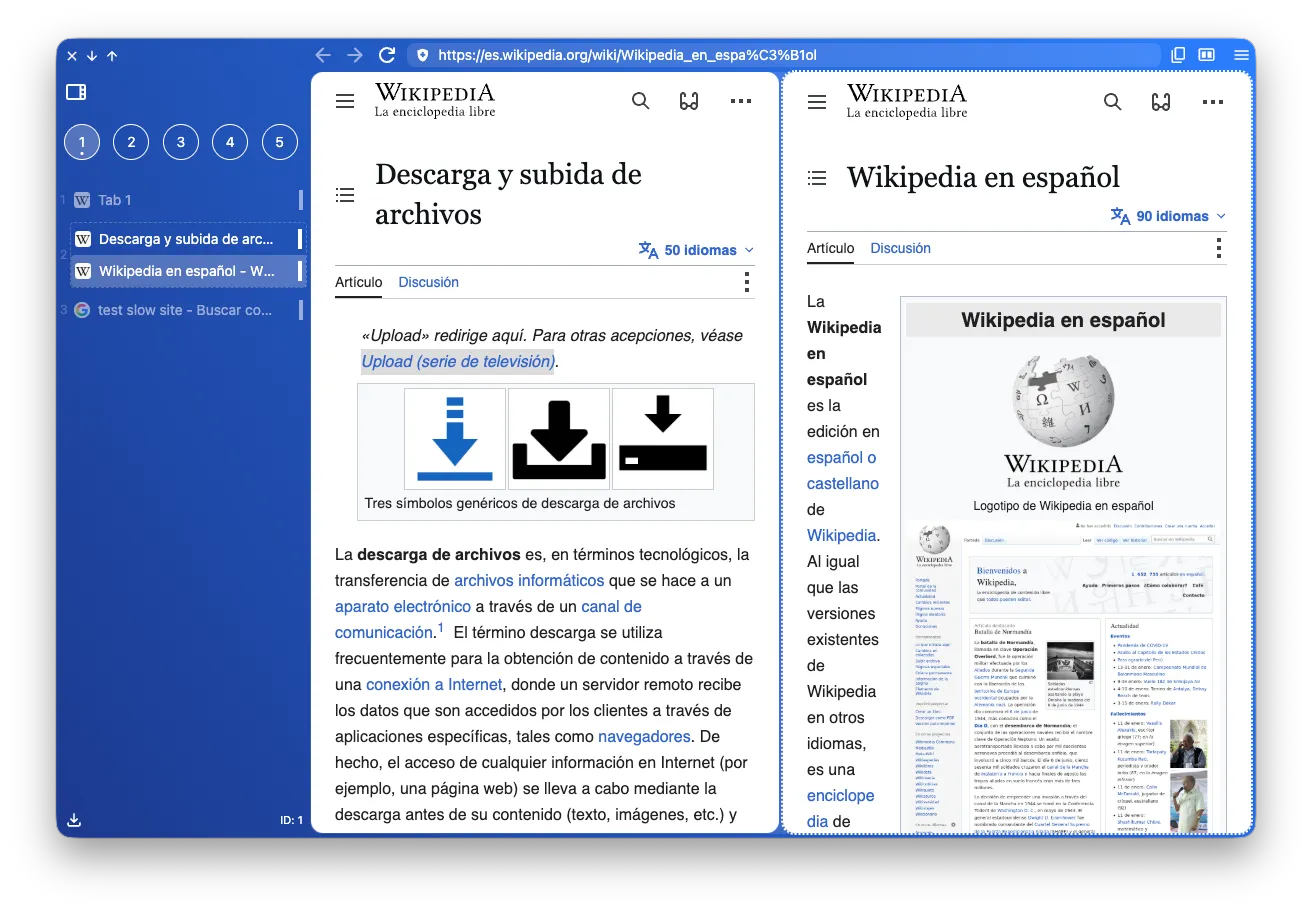1312x912 pixels.
Task: Reload the current page
Action: 387,55
